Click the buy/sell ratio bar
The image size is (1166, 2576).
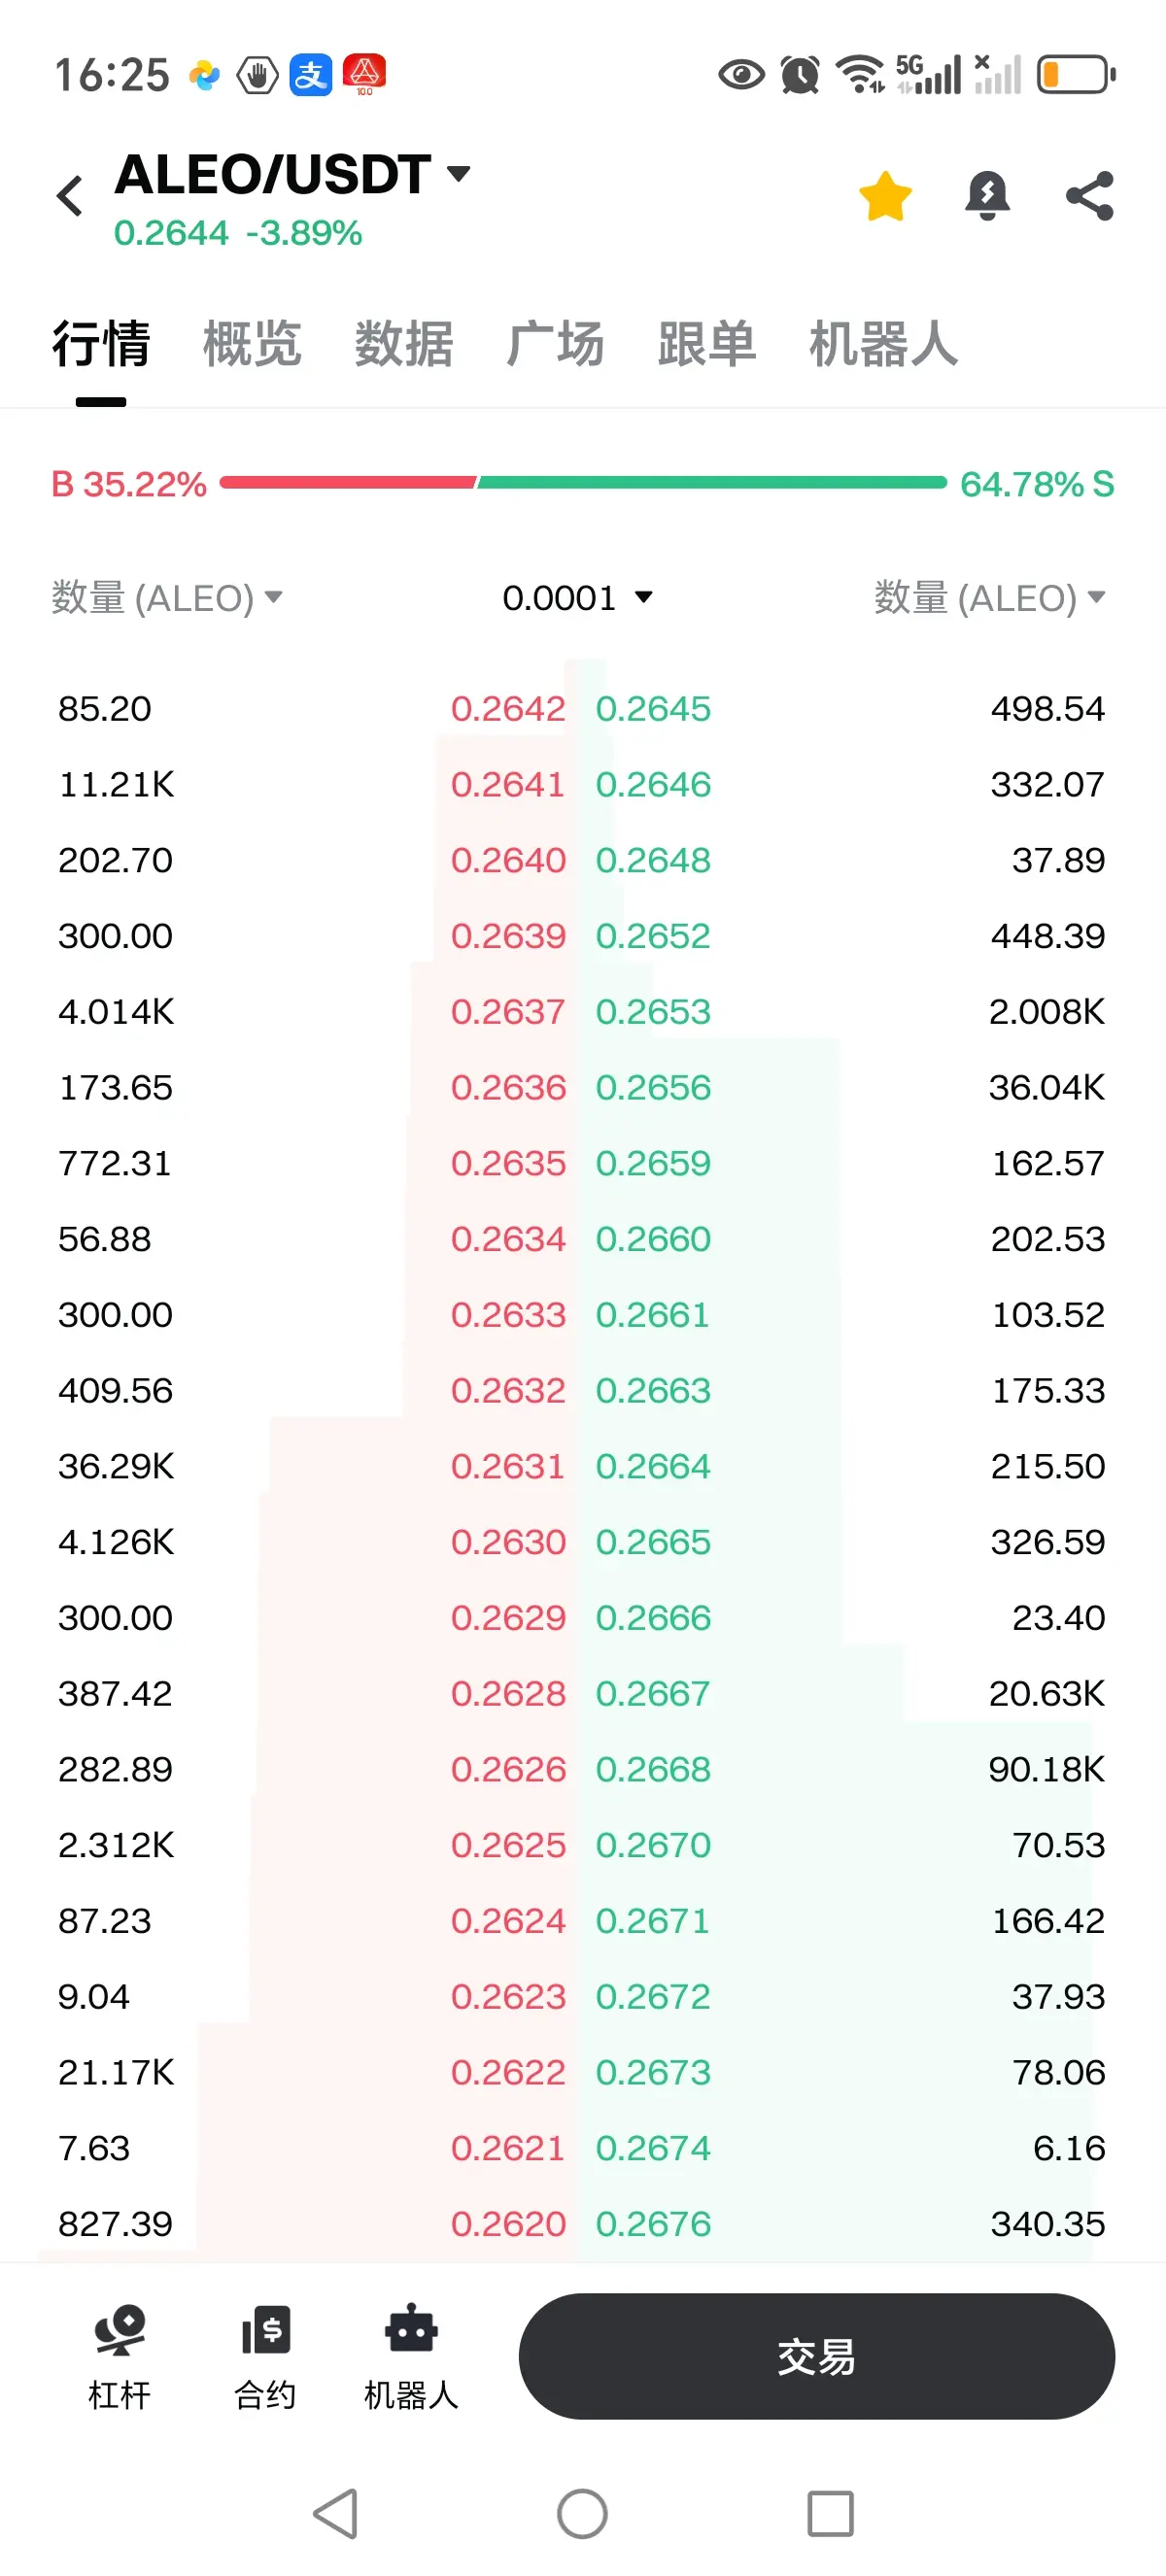(582, 483)
